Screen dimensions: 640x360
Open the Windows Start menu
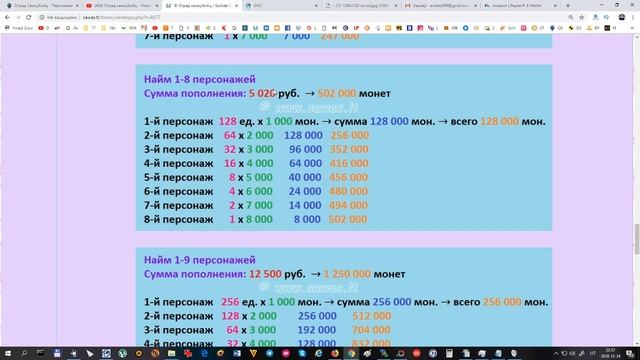tap(7, 353)
